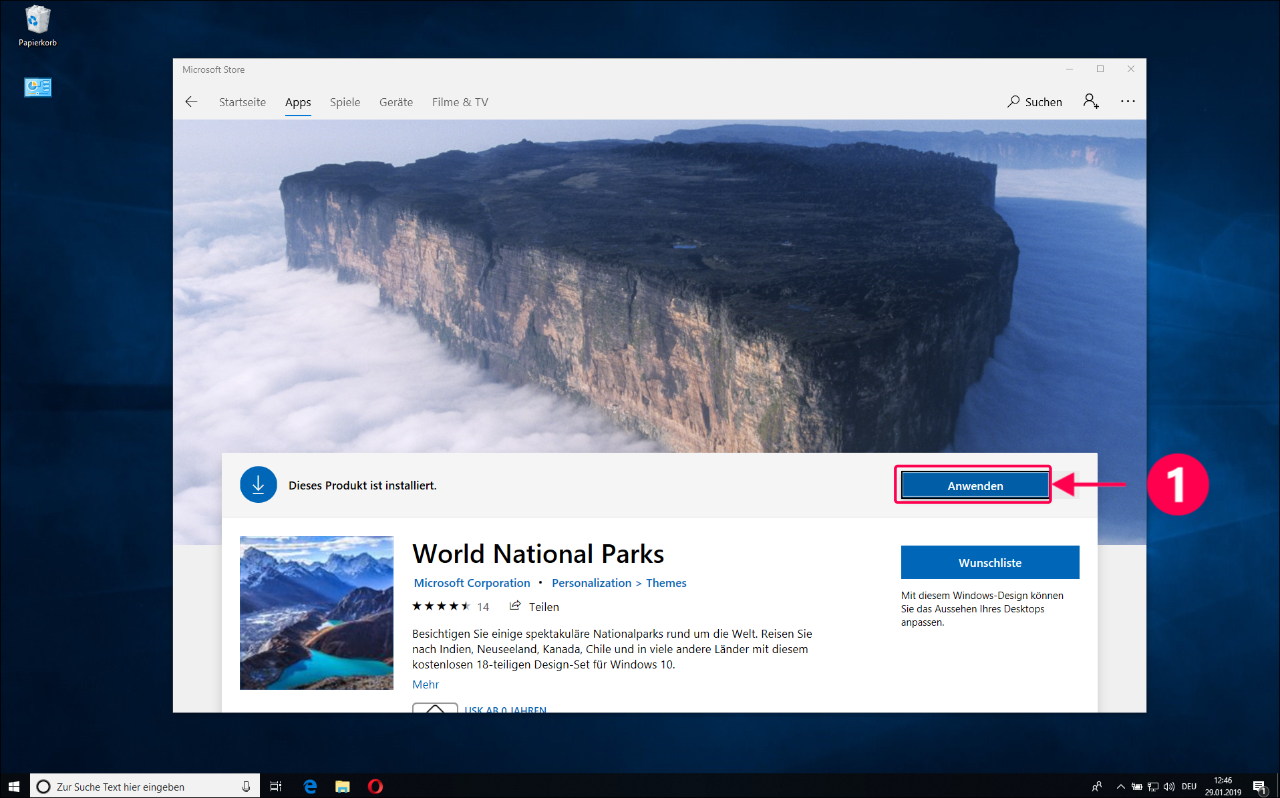The image size is (1280, 798).
Task: Open the People icon in system tray
Action: point(1097,786)
